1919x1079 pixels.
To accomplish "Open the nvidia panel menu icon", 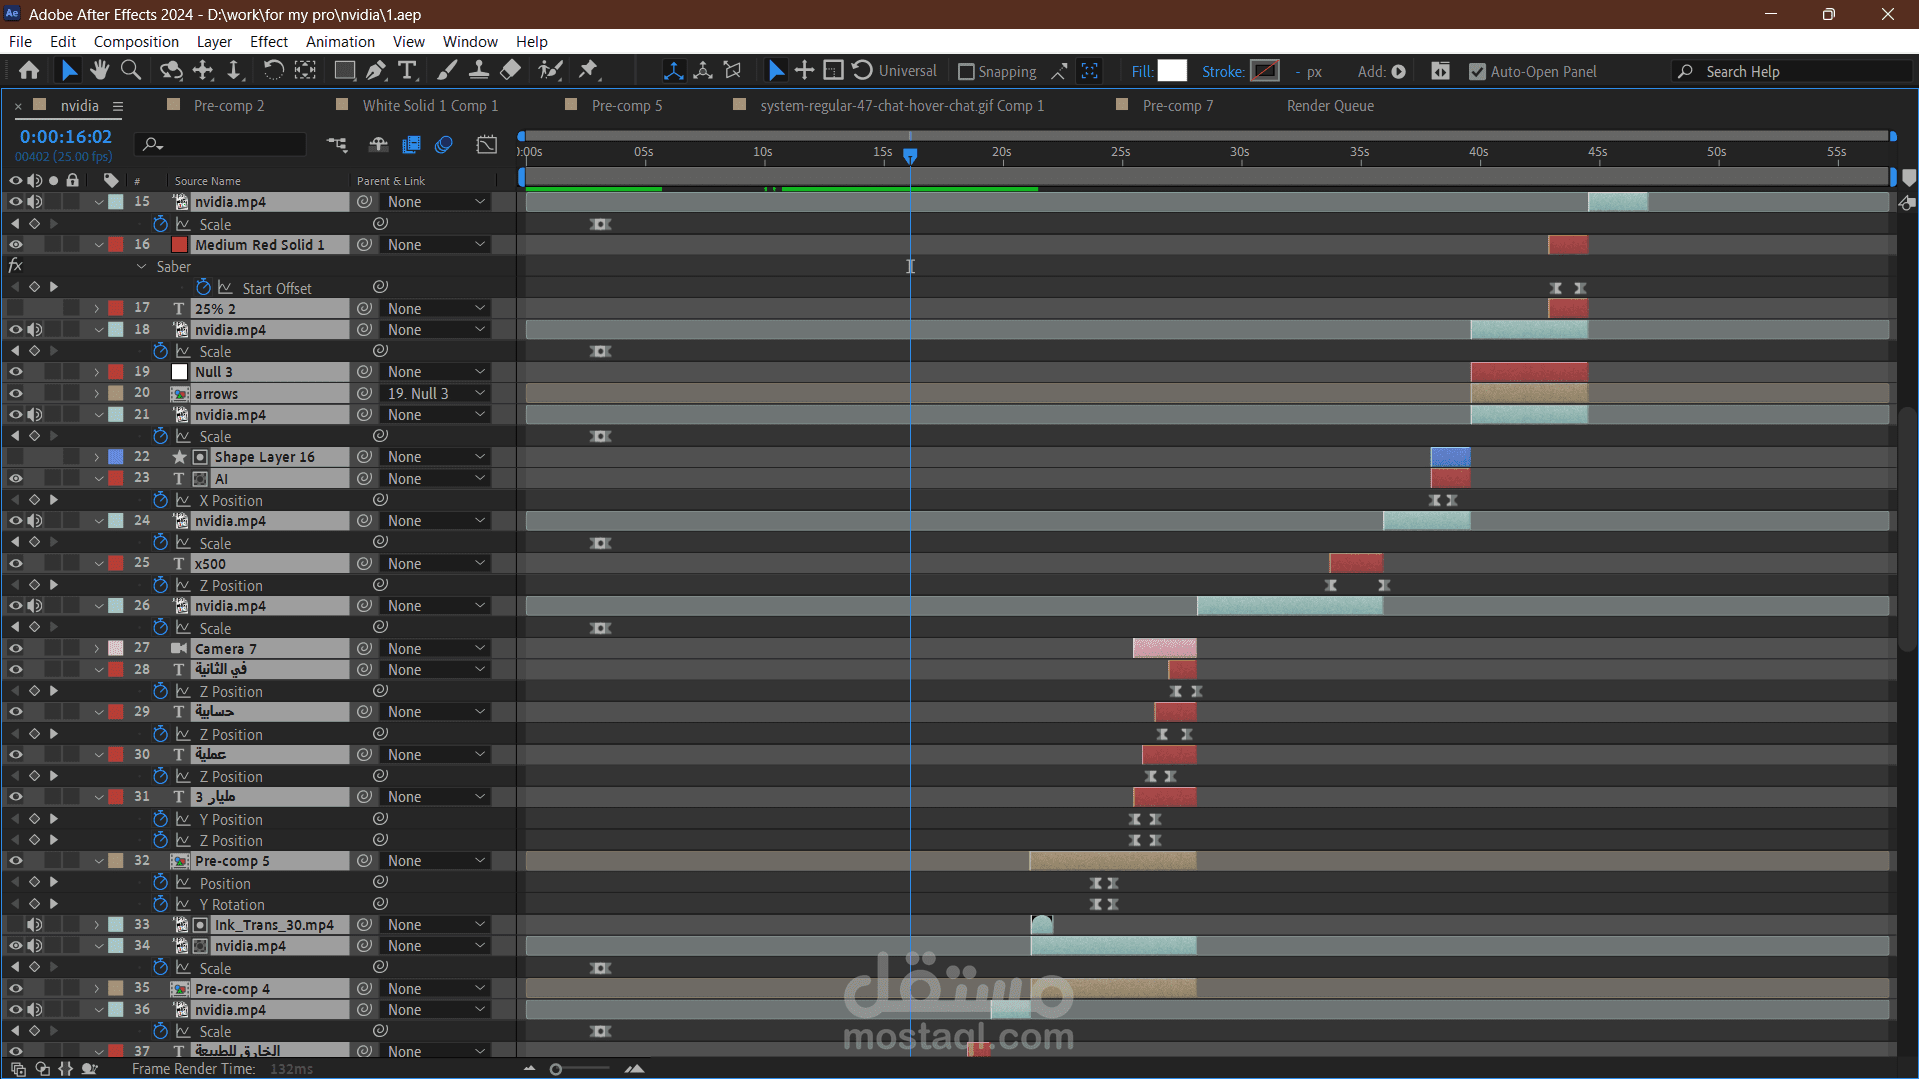I will coord(118,106).
